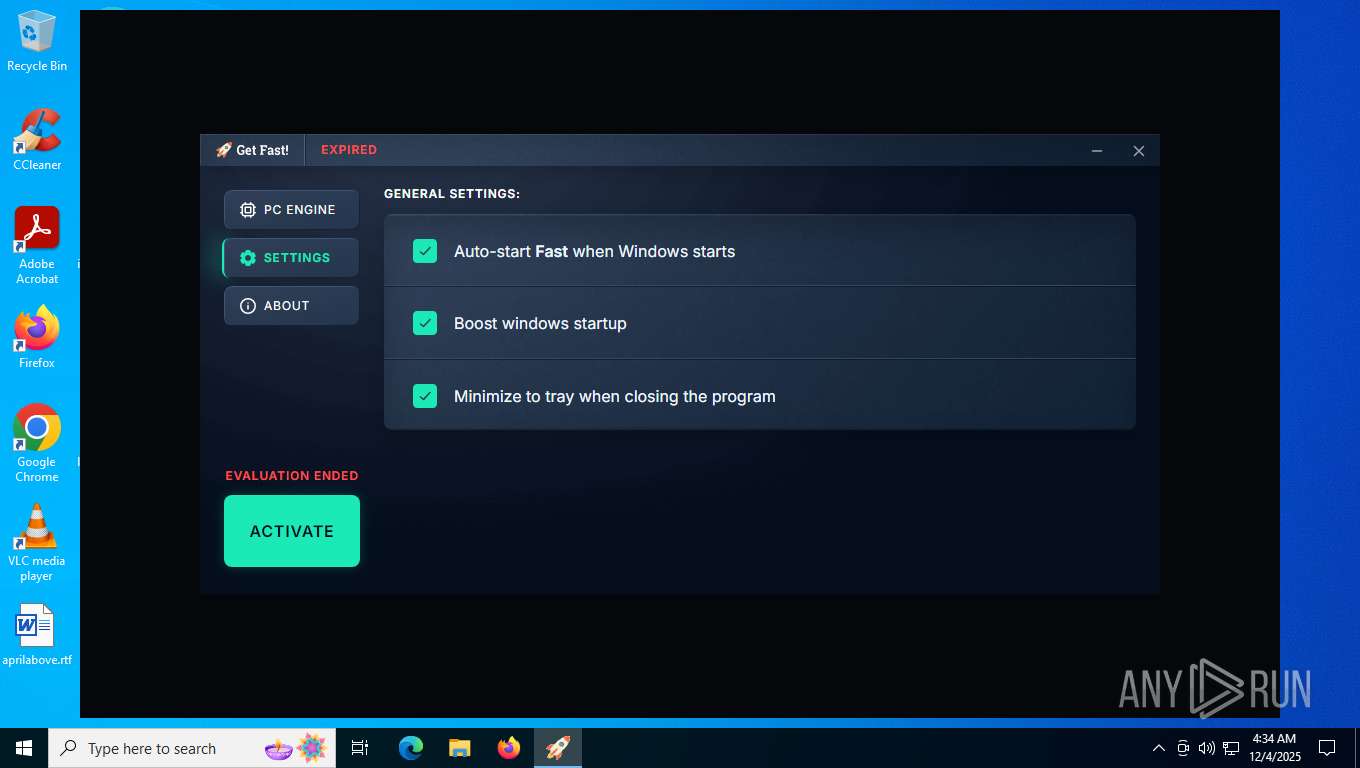Open the taskbar clock and date
Image resolution: width=1360 pixels, height=768 pixels.
1274,748
